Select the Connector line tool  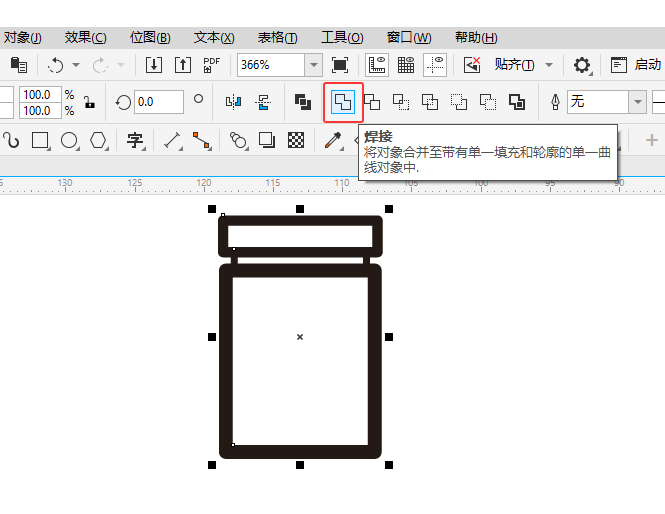coord(201,140)
